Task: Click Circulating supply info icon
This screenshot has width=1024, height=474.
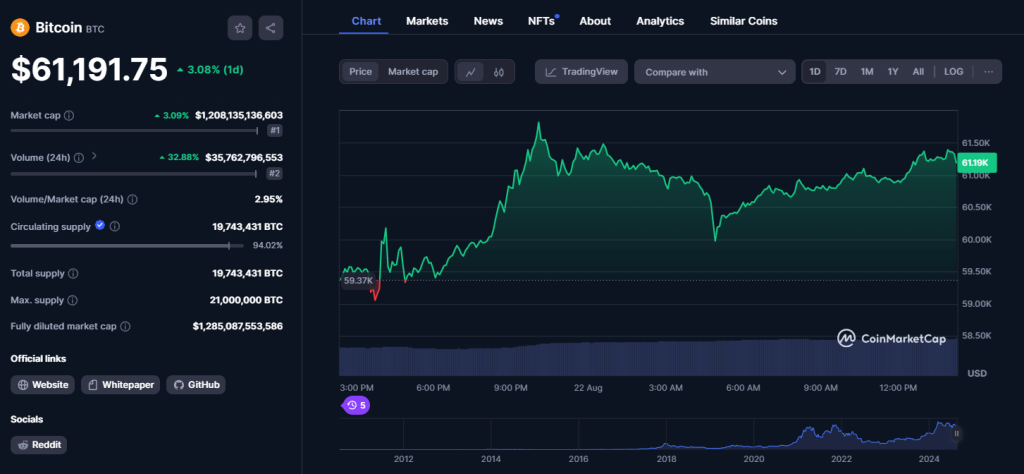Action: (x=115, y=227)
